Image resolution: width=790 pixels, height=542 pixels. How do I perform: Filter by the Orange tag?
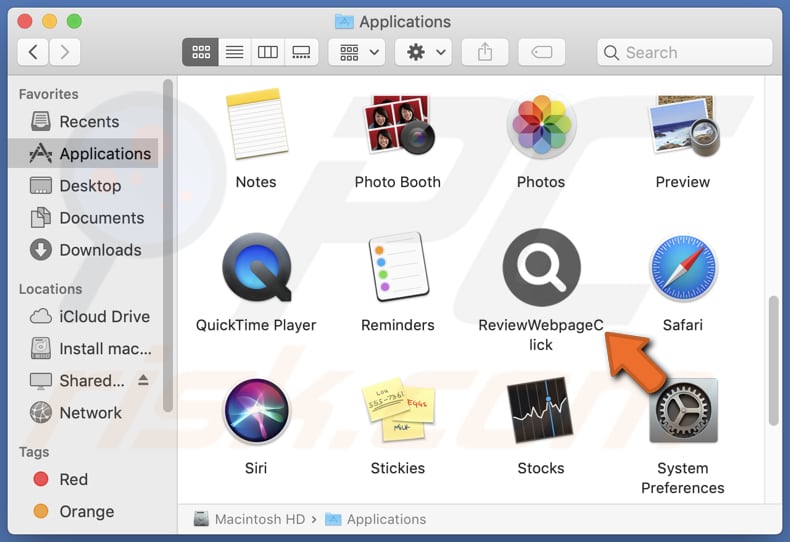point(83,511)
